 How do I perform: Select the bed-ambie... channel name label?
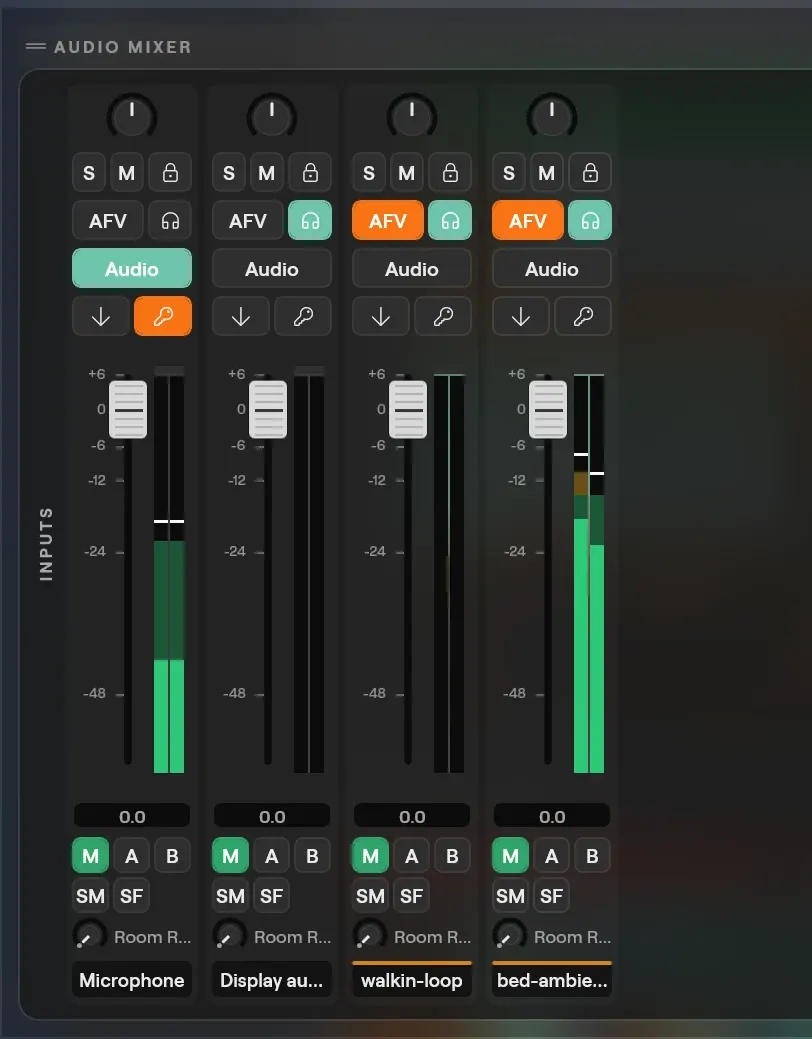pos(551,980)
